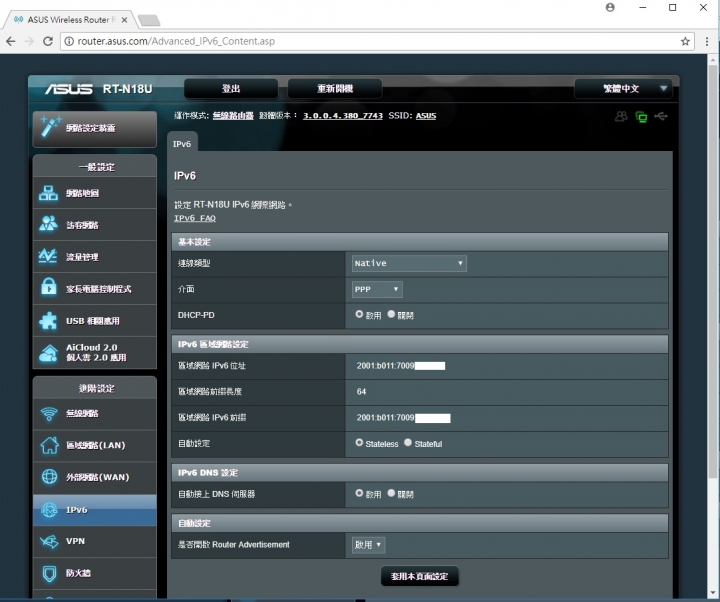Click the USB status icon
720x602 pixels.
661,116
